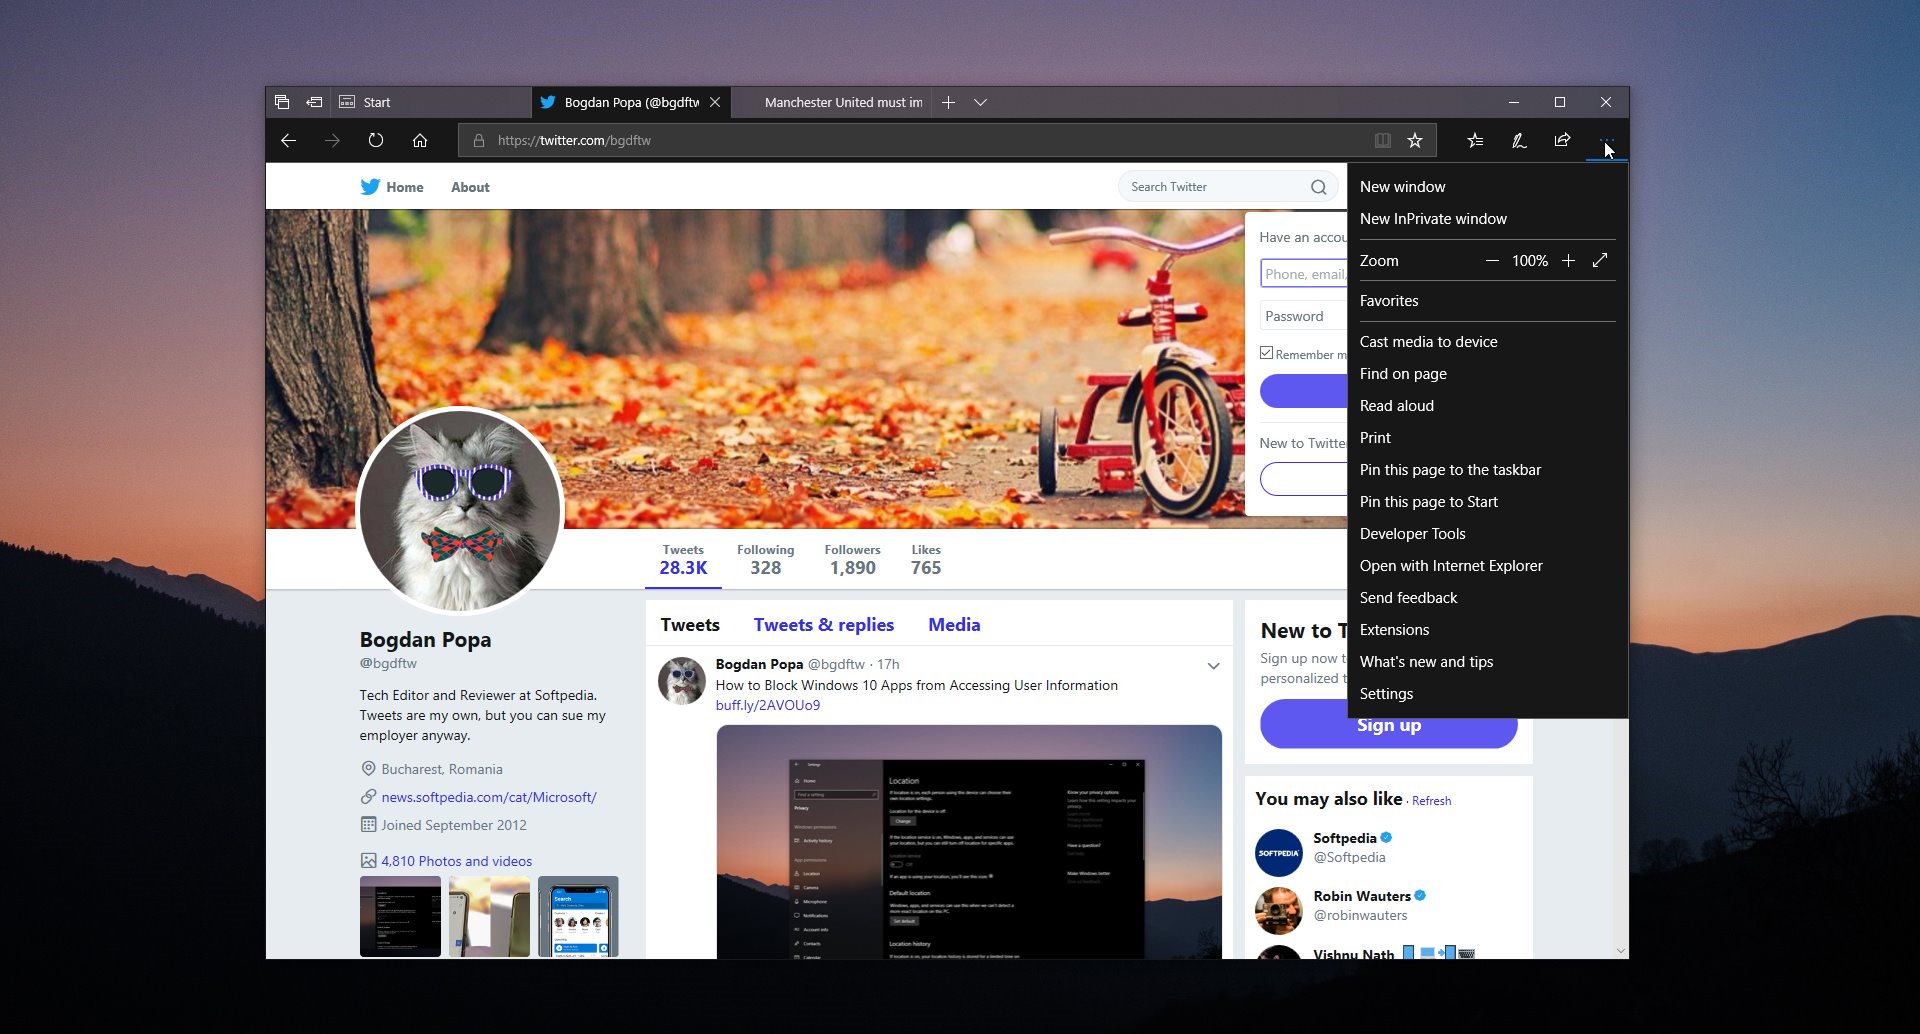This screenshot has height=1034, width=1920.
Task: Click the Add notes pen icon
Action: coord(1519,141)
